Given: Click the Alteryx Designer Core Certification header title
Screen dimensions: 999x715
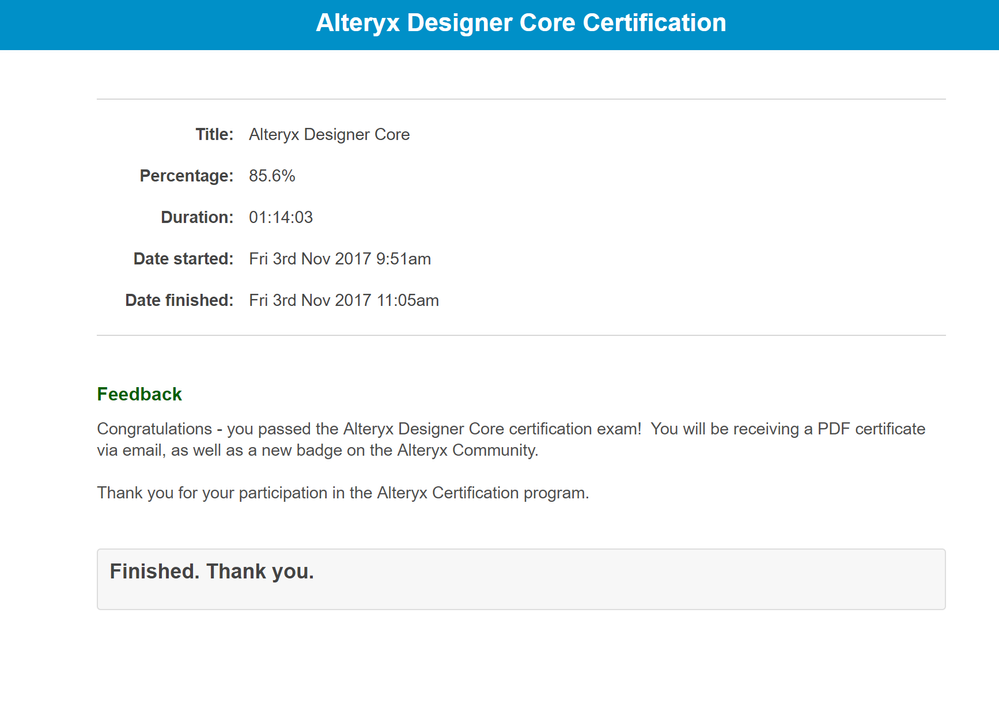Looking at the screenshot, I should coord(521,23).
